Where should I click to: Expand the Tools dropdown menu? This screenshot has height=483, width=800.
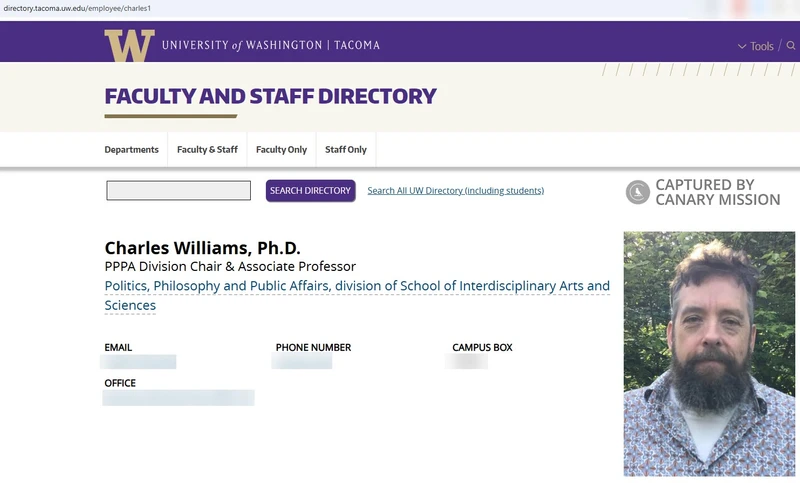click(x=756, y=46)
